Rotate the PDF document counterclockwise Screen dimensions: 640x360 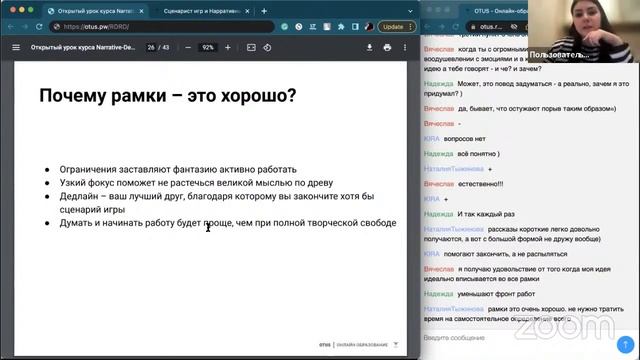click(x=267, y=47)
